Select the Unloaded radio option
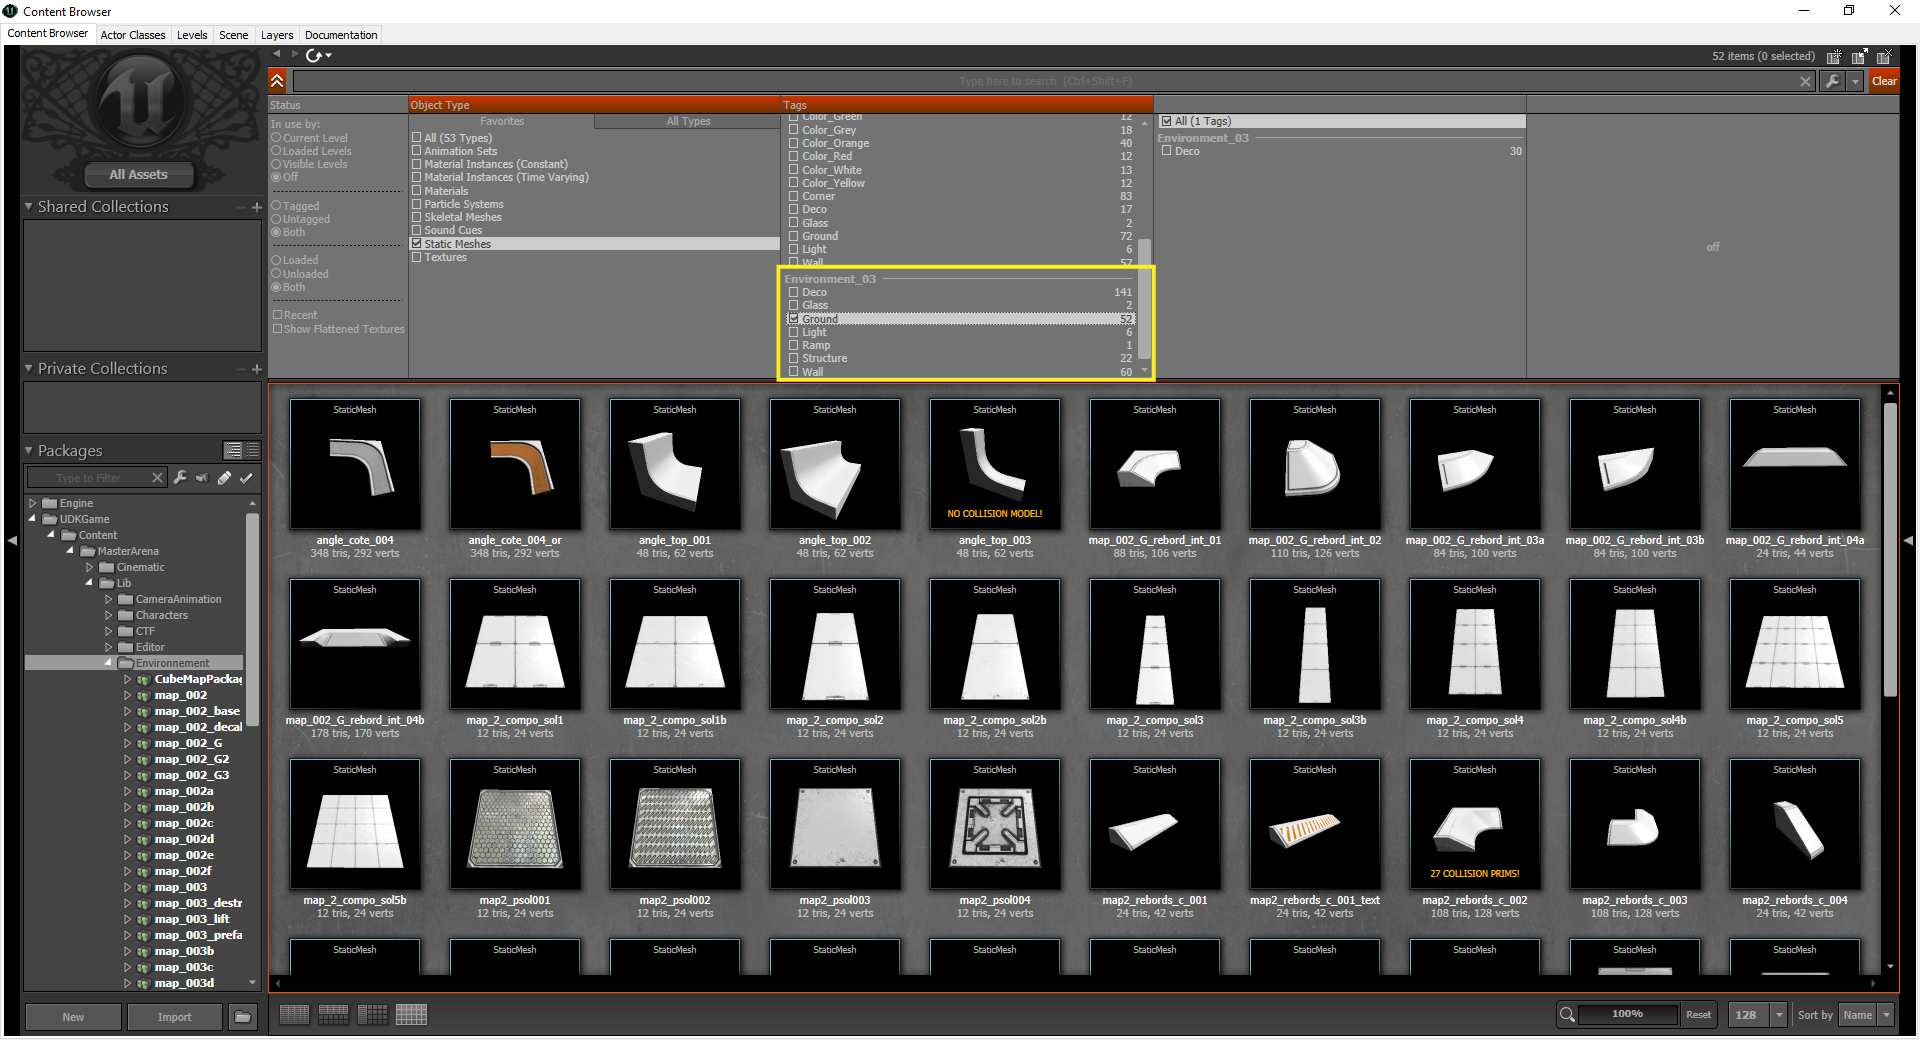Screen dimensions: 1920x1040 [276, 274]
